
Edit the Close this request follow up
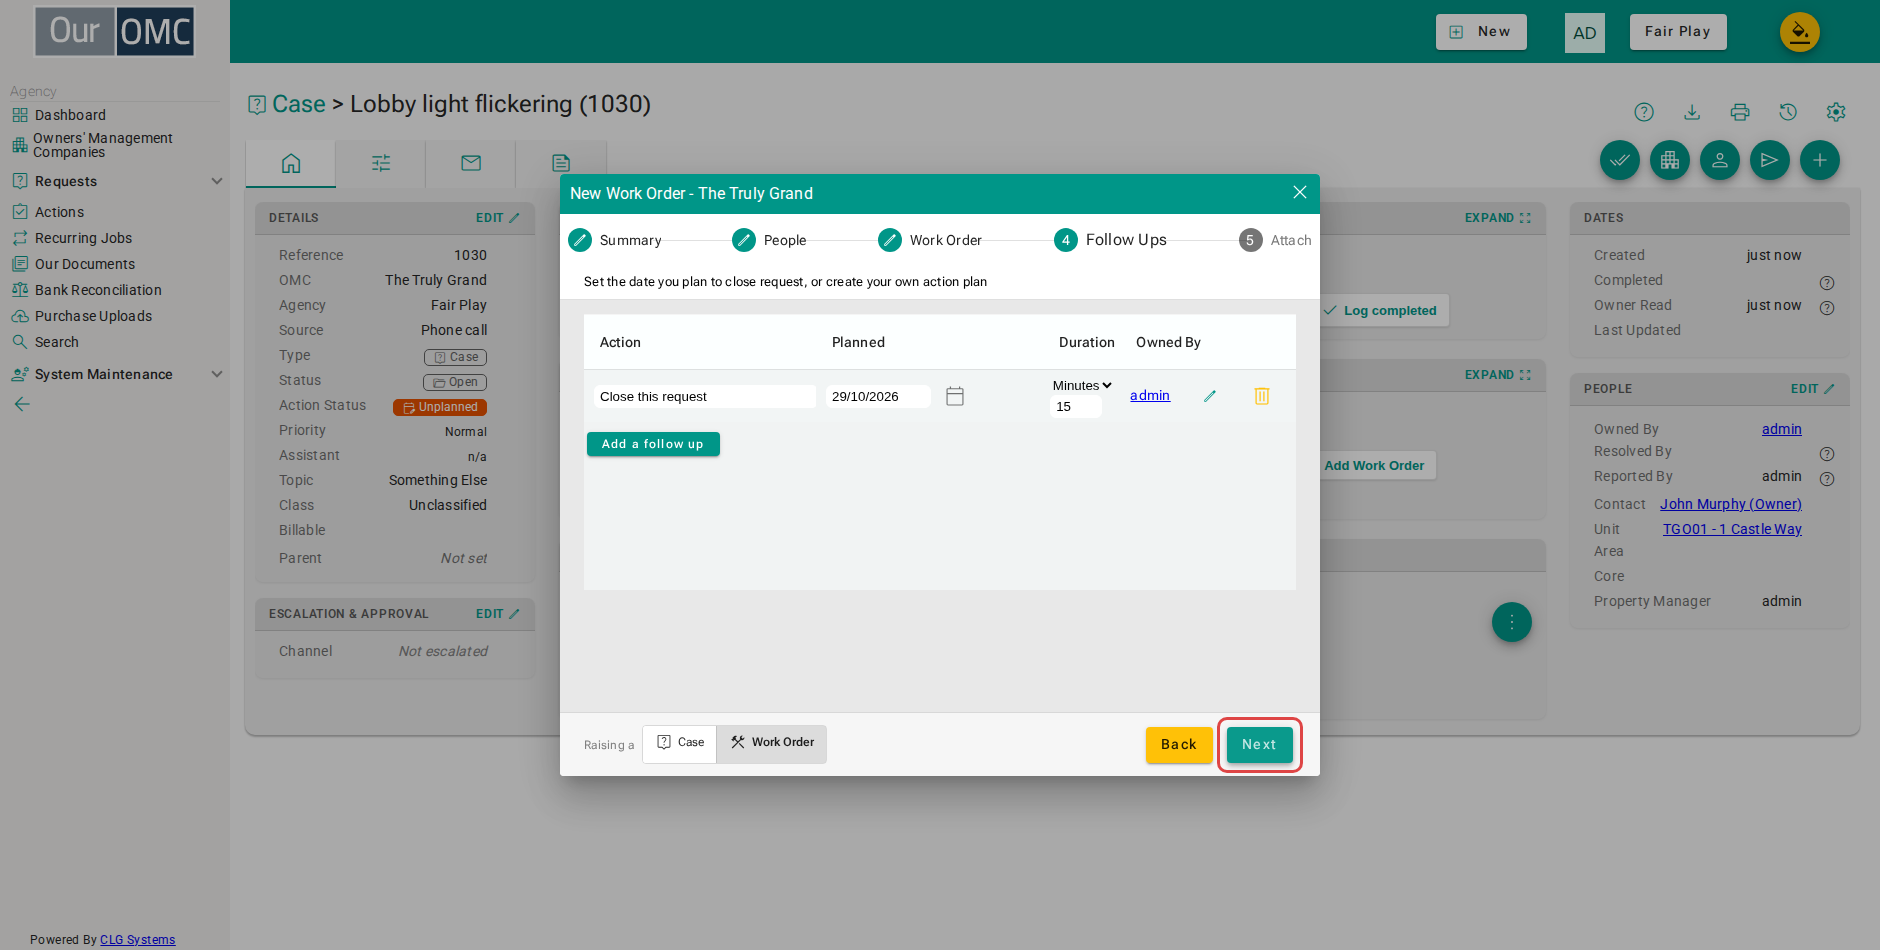click(1210, 396)
